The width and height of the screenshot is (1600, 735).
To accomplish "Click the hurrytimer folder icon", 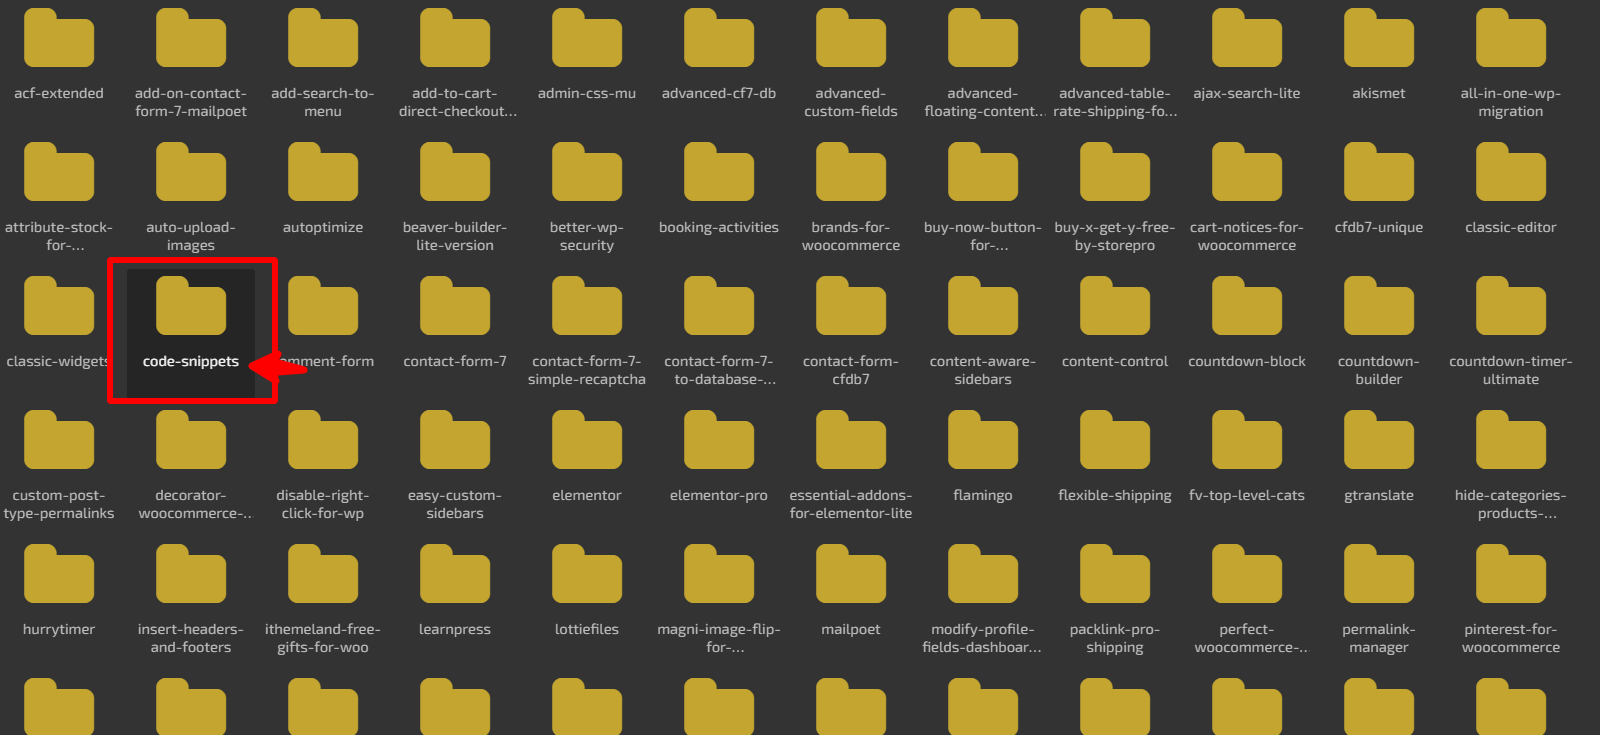I will pyautogui.click(x=59, y=574).
